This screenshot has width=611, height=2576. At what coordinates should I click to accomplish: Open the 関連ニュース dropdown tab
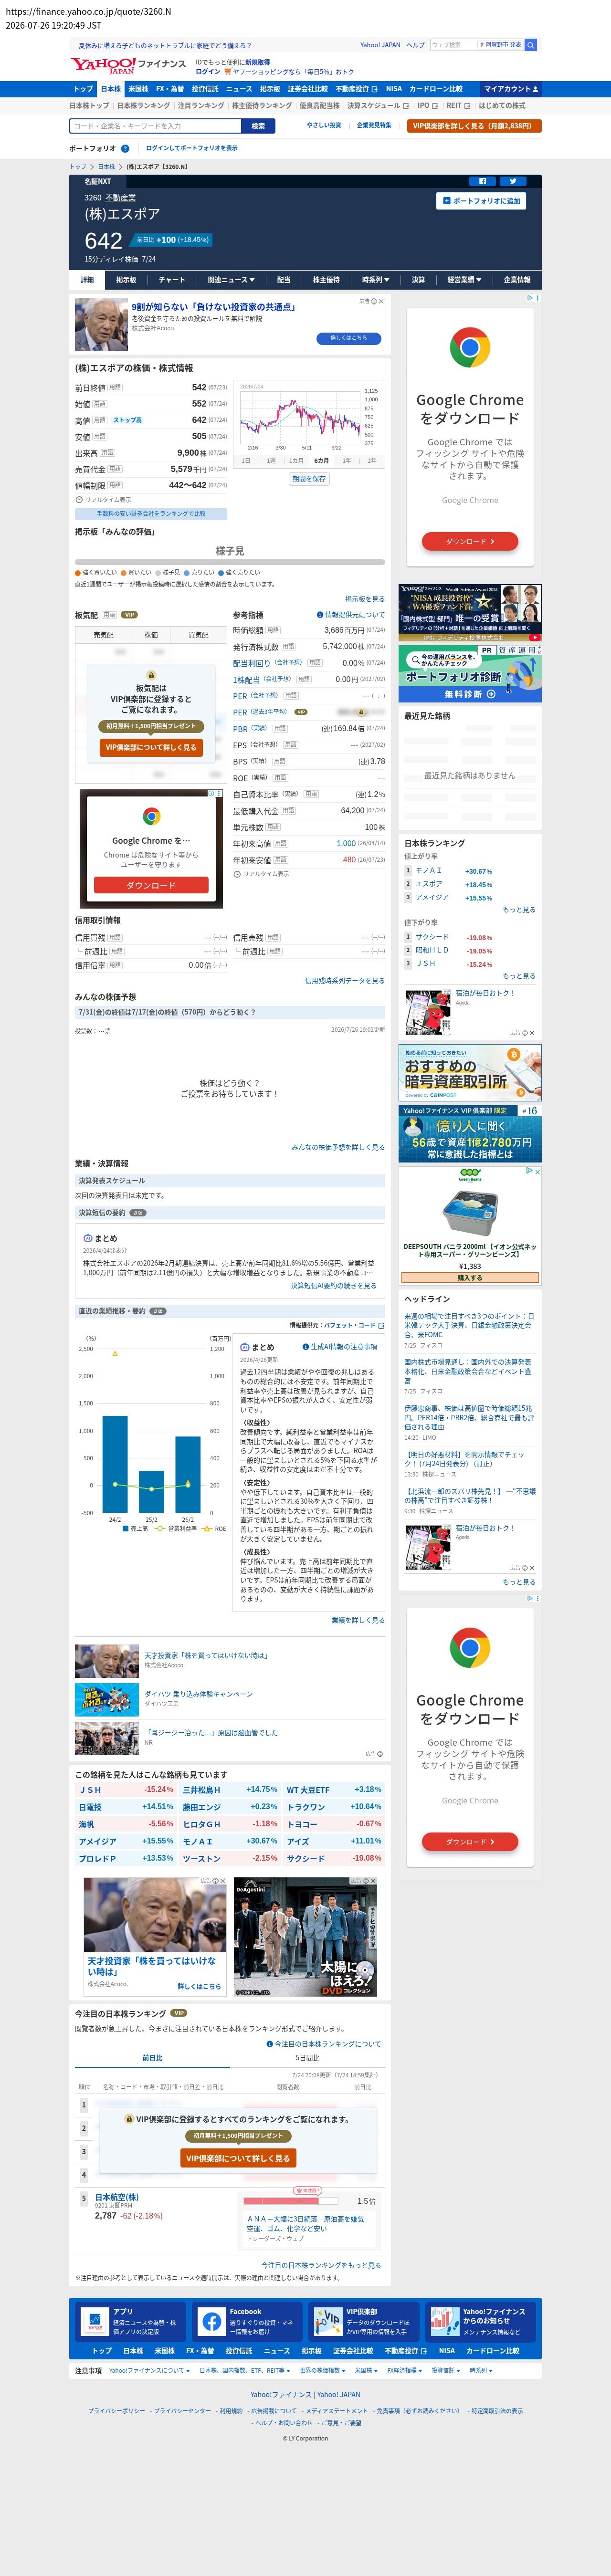click(231, 280)
